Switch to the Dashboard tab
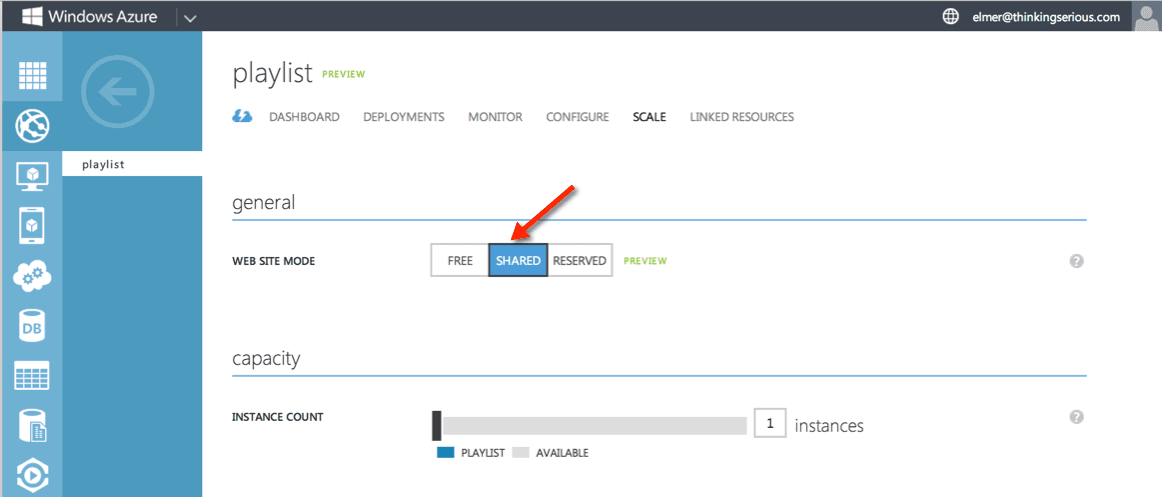Viewport: 1162px width, 497px height. coord(304,117)
